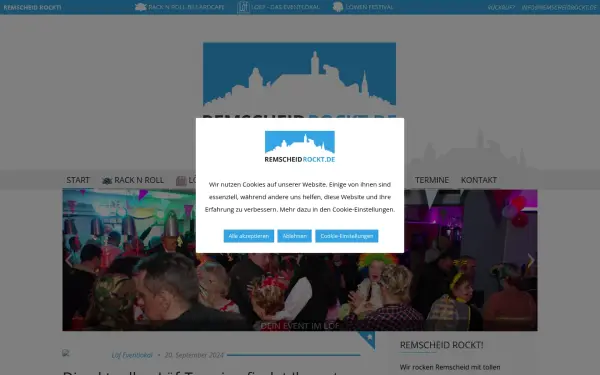Image resolution: width=600 pixels, height=375 pixels.
Task: Open the RACK N ROLL menu item
Action: pyautogui.click(x=139, y=180)
